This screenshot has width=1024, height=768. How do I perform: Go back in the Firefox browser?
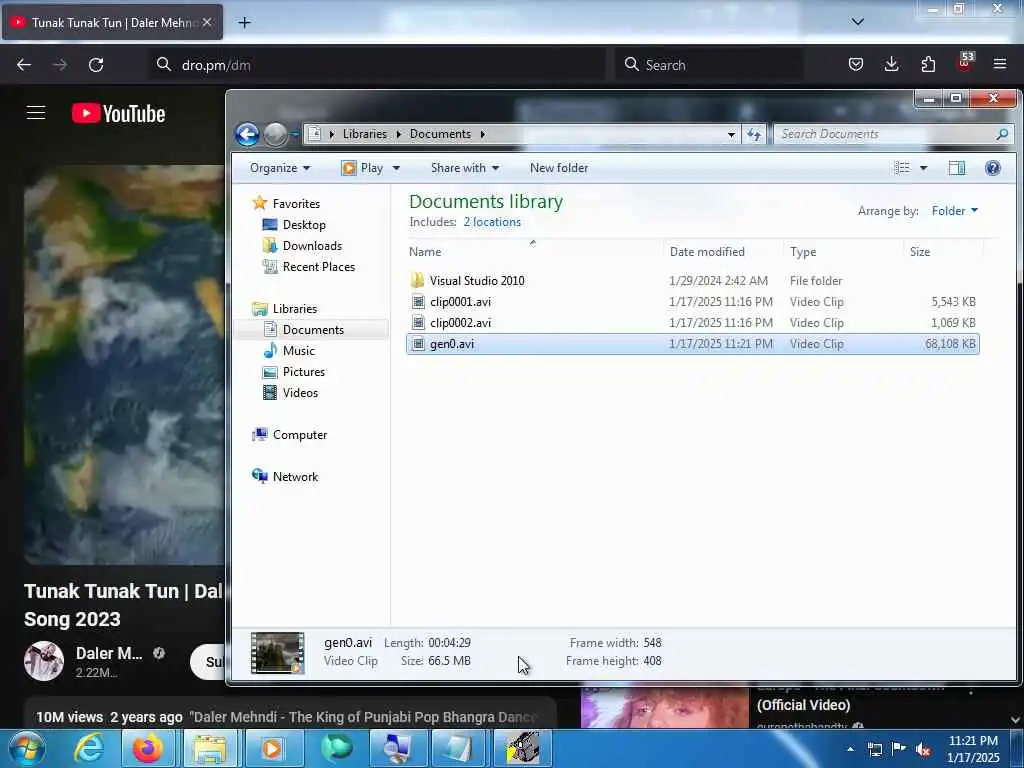[24, 65]
